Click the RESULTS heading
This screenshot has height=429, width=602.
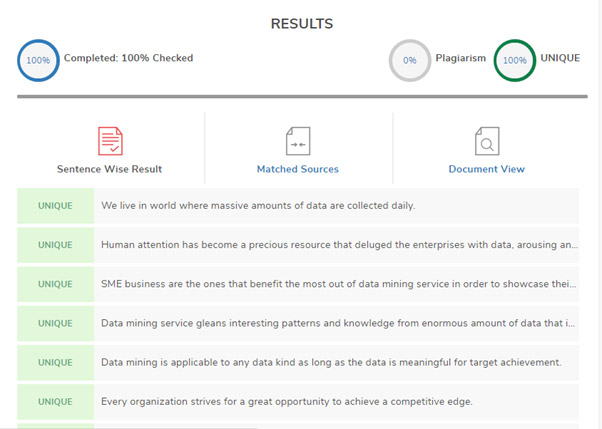302,24
